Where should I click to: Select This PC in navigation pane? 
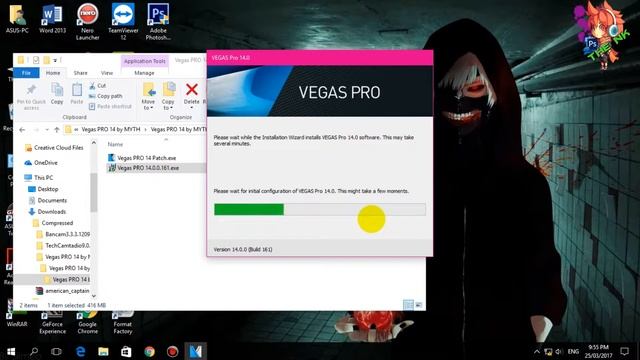pyautogui.click(x=39, y=178)
